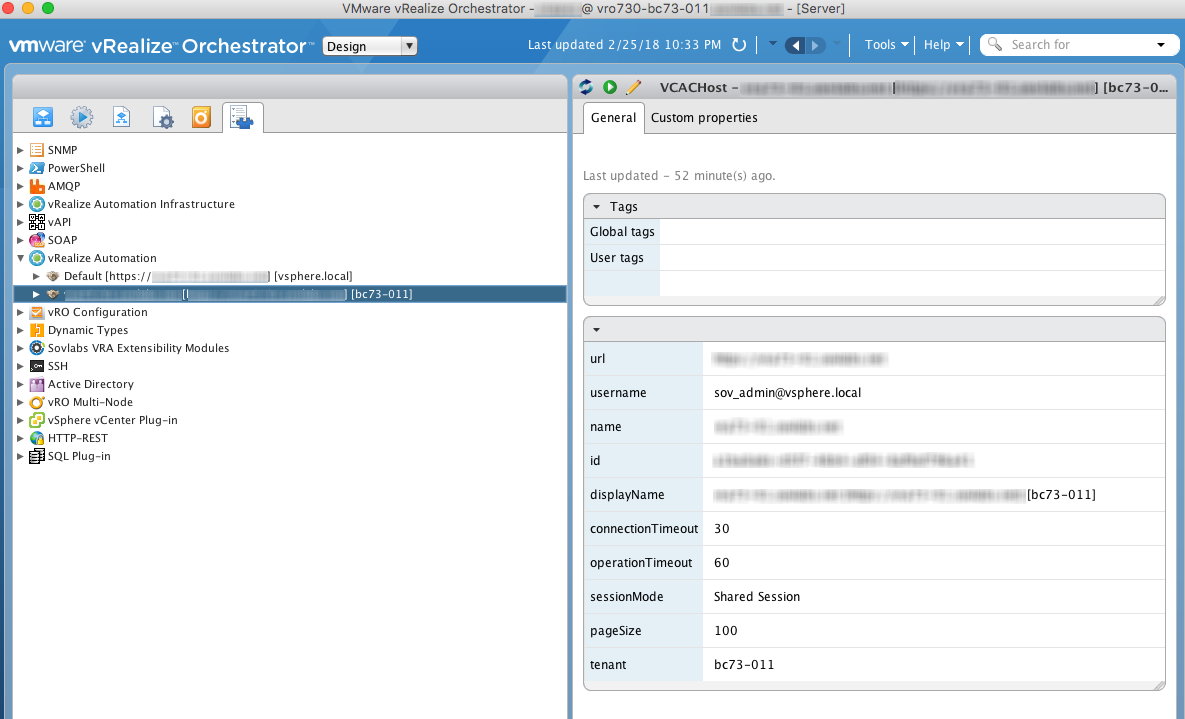The height and width of the screenshot is (719, 1185).
Task: Click the operationTimeout value 60
Action: (x=722, y=562)
